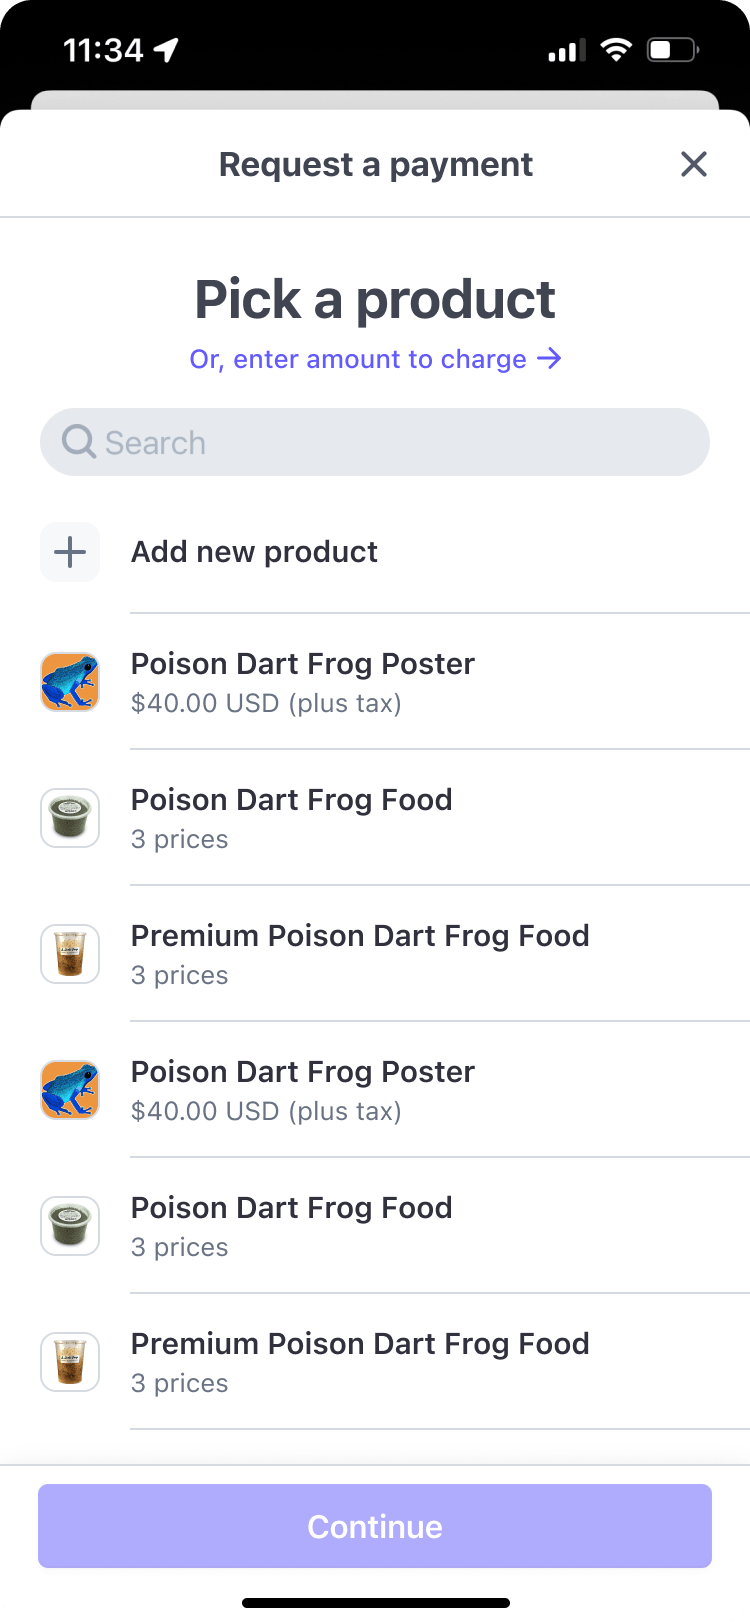Tap the second premium food cup thumbnail
This screenshot has height=1624, width=750.
[x=70, y=1362]
